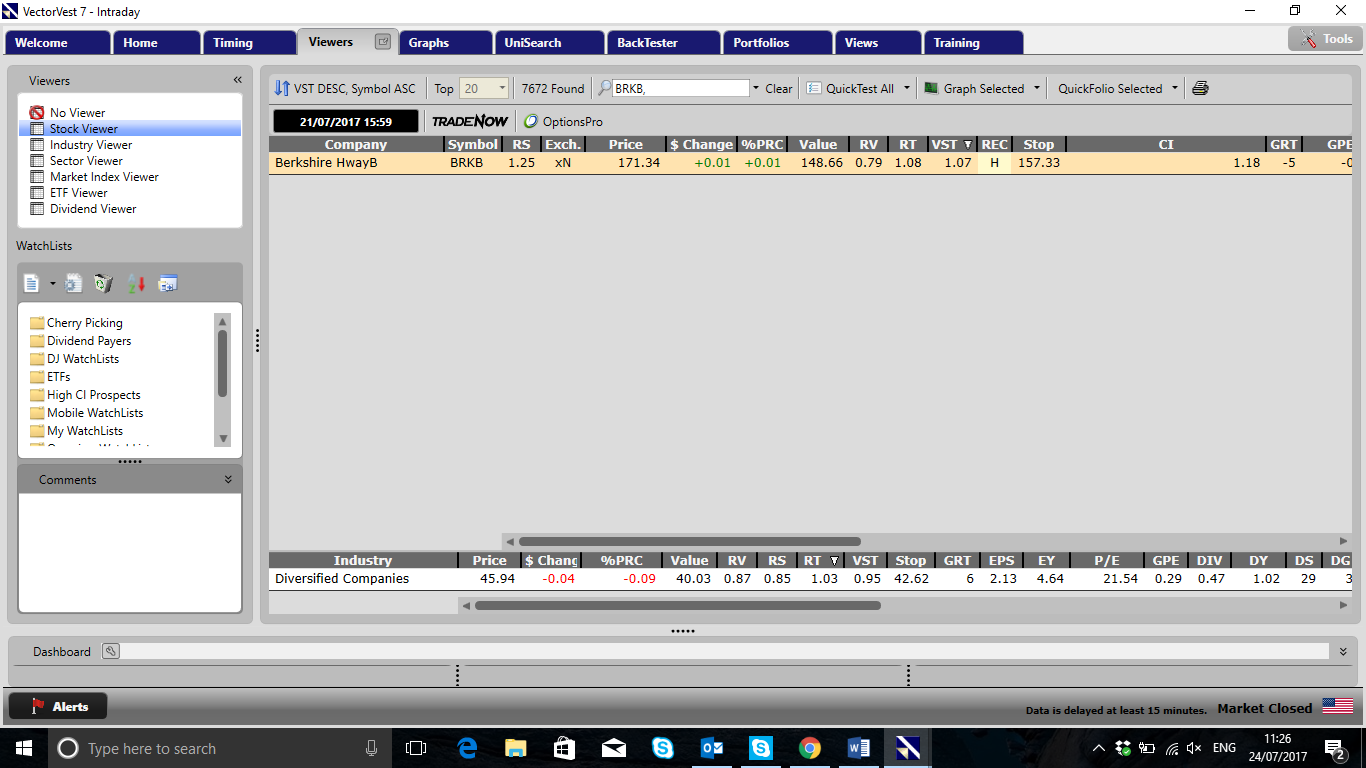Click the WatchList recycle bin icon
The height and width of the screenshot is (768, 1366).
coord(103,283)
